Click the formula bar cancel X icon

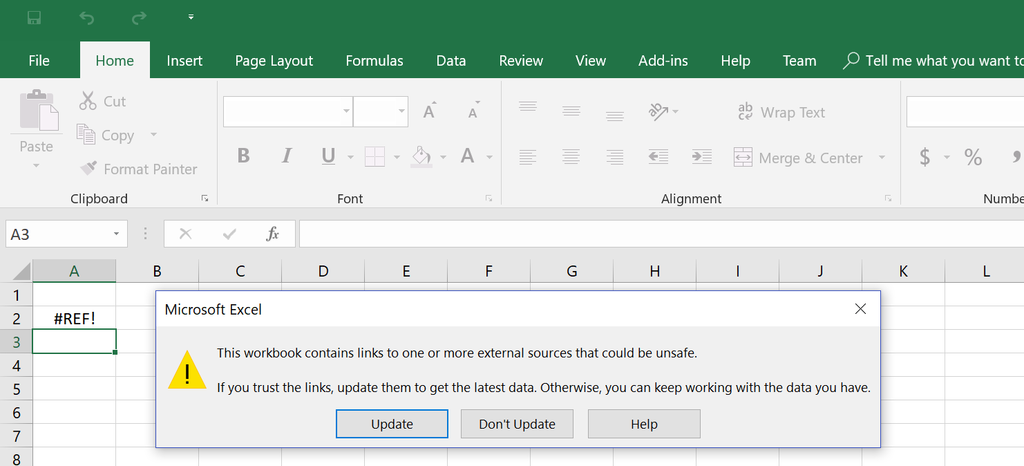(185, 234)
